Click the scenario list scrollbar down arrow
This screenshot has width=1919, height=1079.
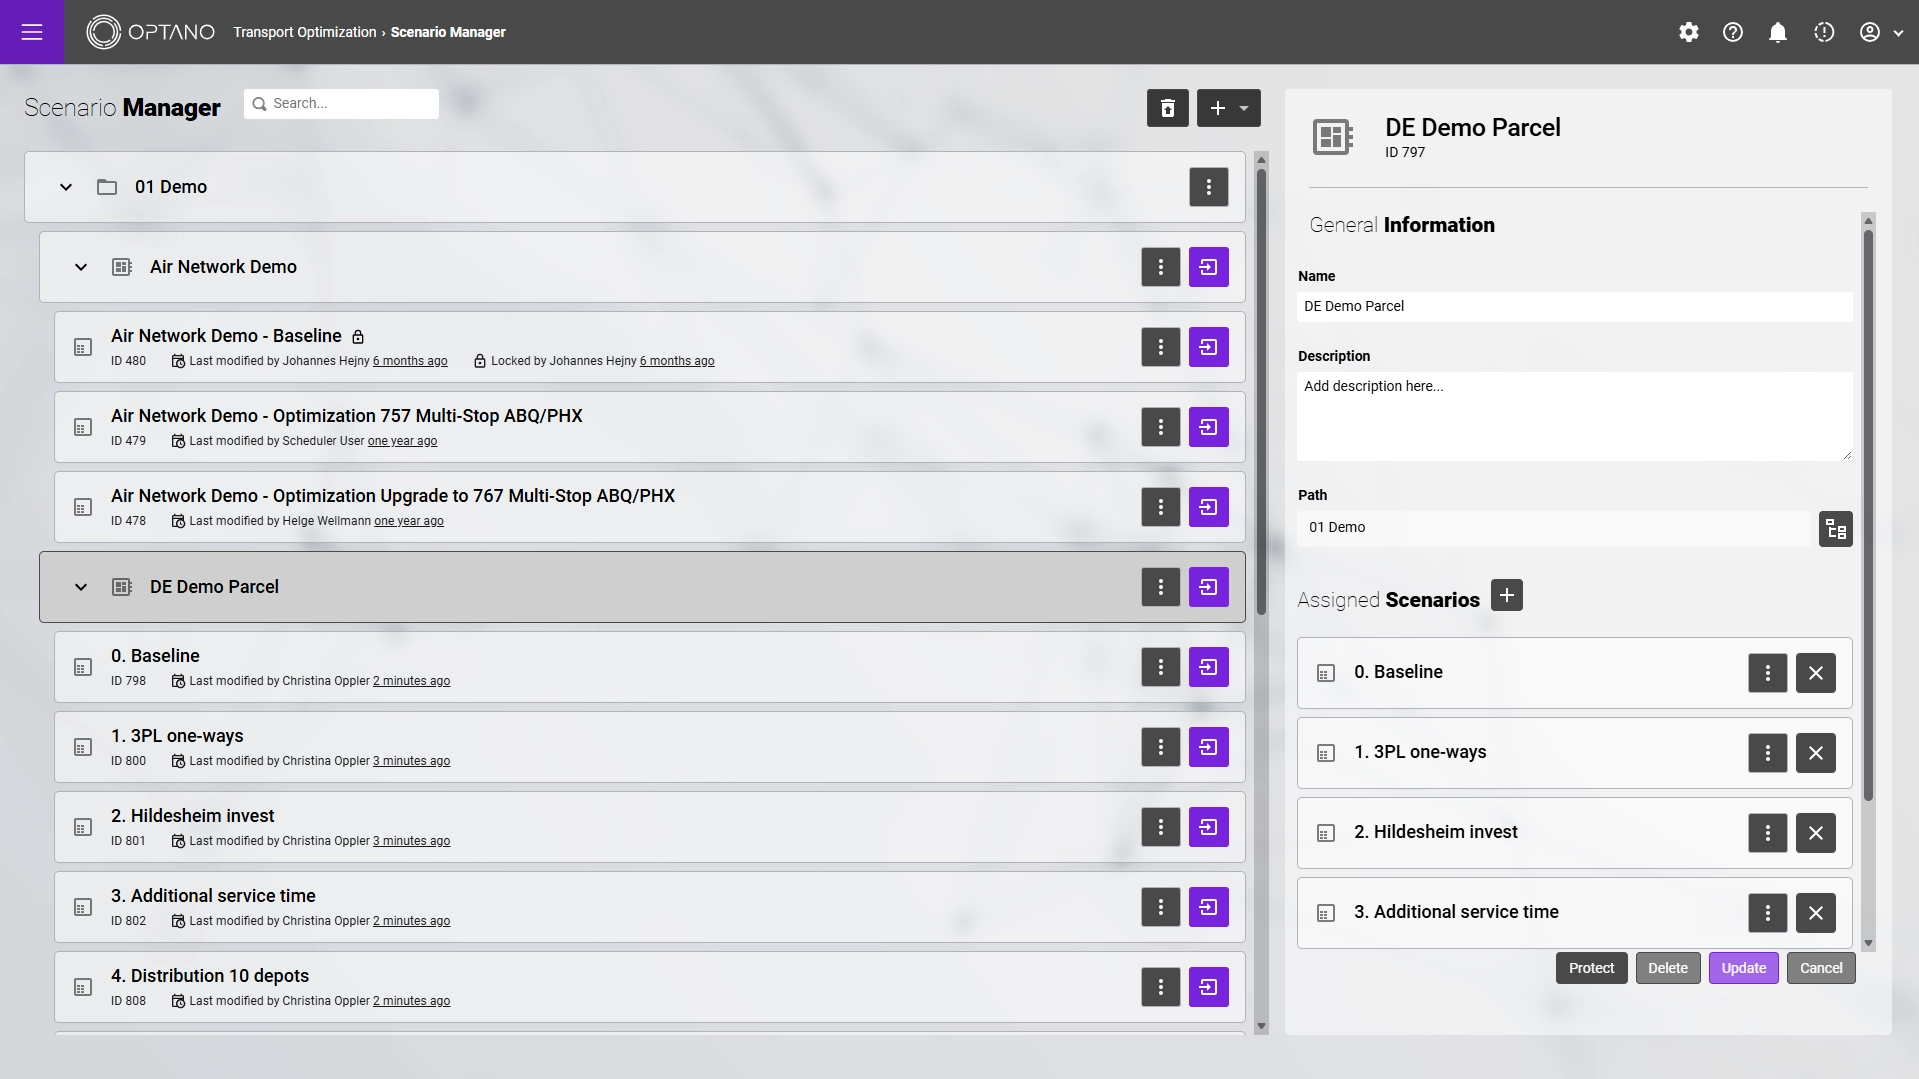(x=1261, y=1026)
